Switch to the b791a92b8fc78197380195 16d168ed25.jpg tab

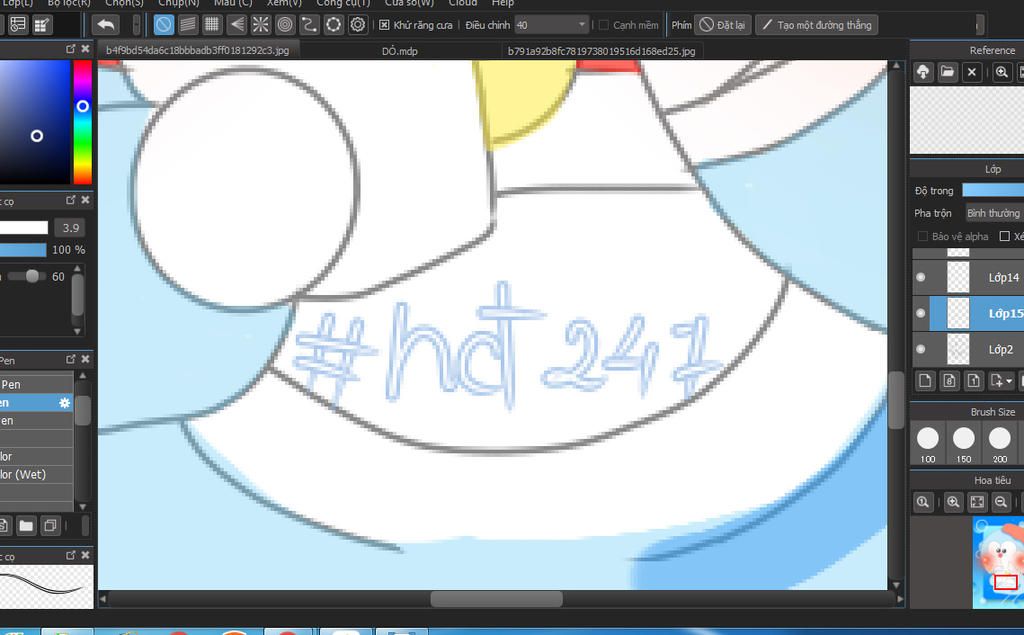point(601,51)
